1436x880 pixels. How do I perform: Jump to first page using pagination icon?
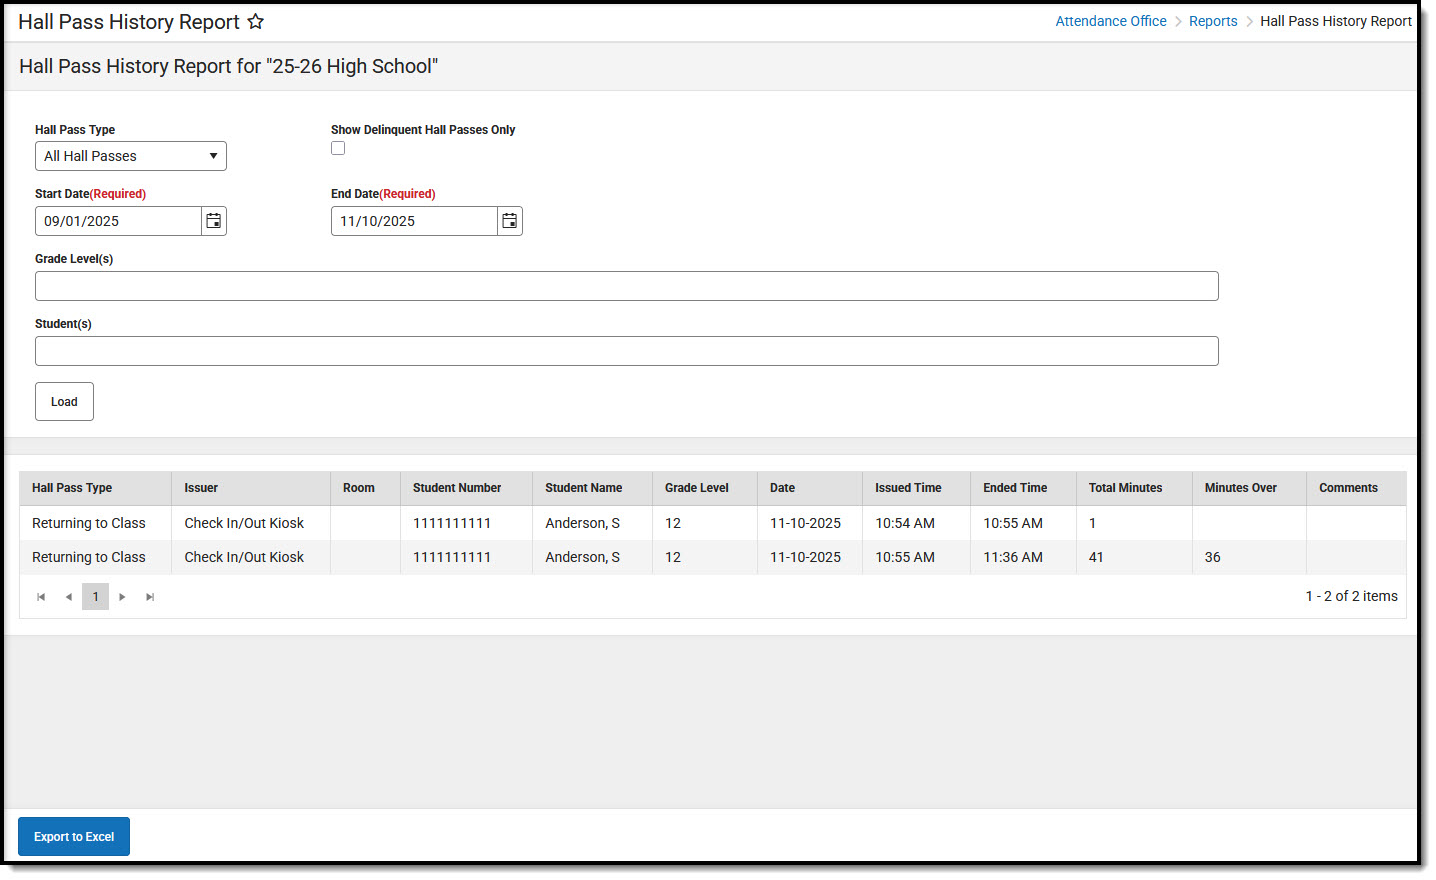tap(41, 596)
